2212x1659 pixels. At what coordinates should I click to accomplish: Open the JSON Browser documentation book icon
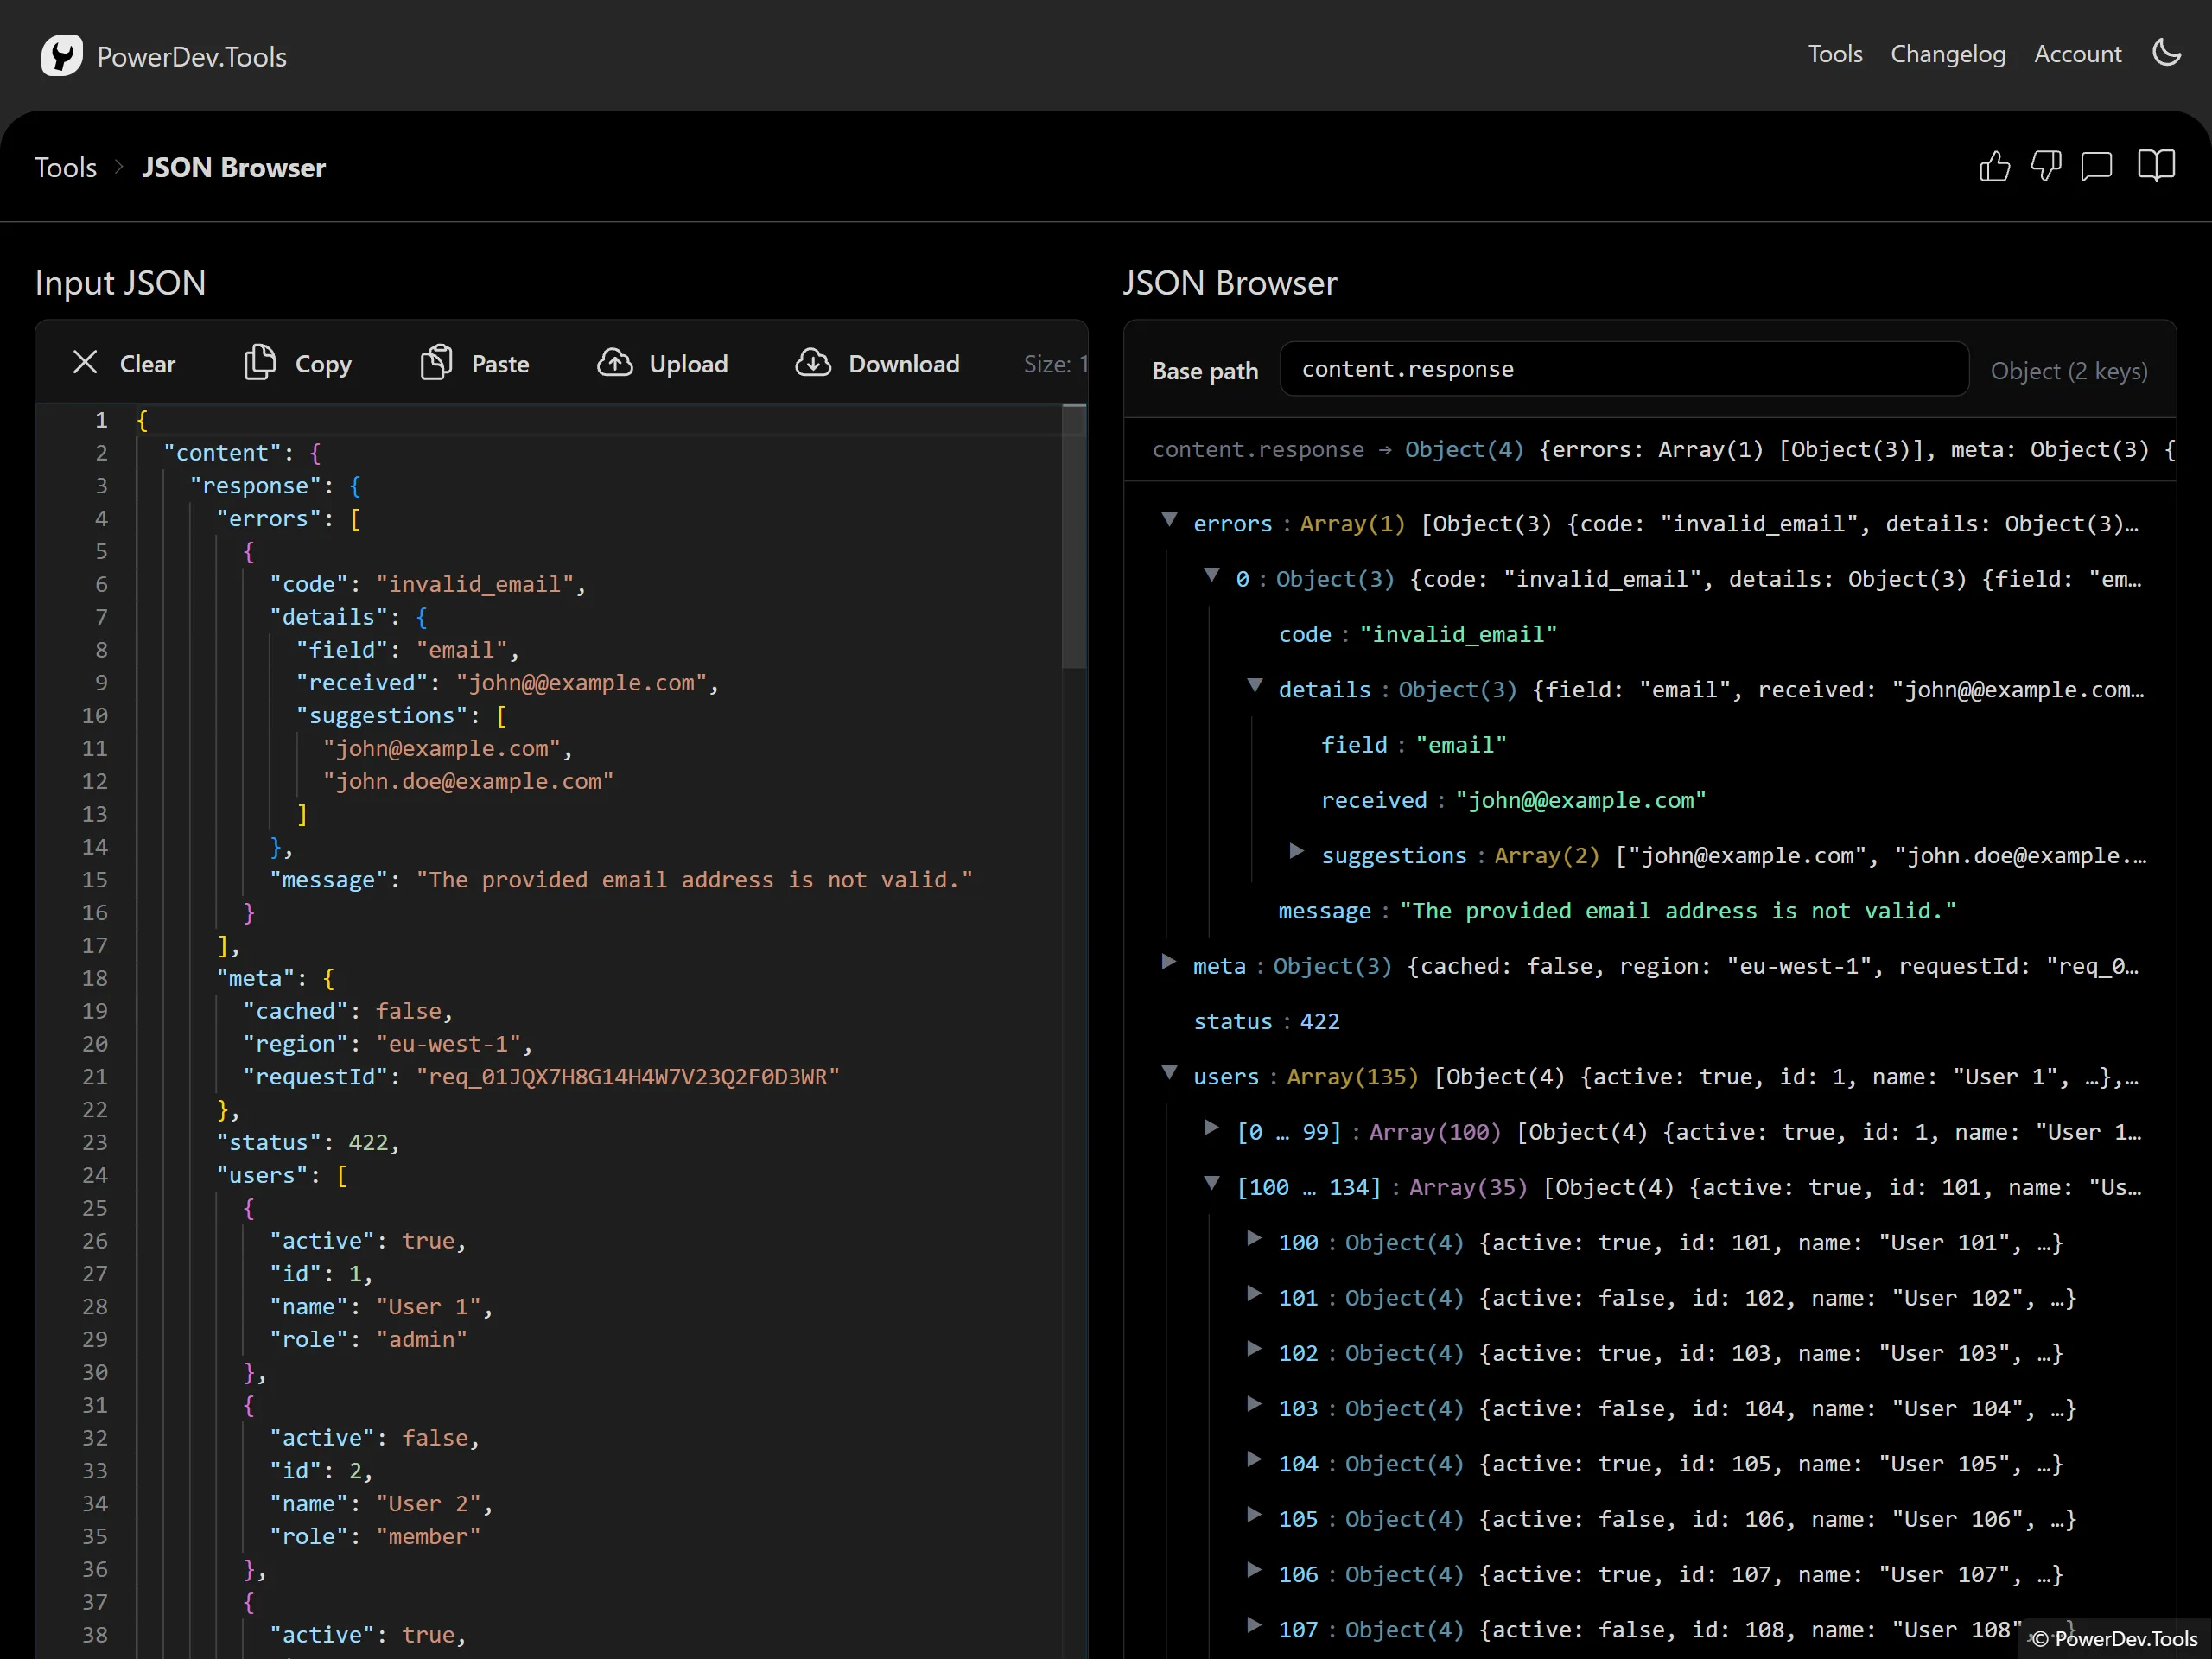2157,166
